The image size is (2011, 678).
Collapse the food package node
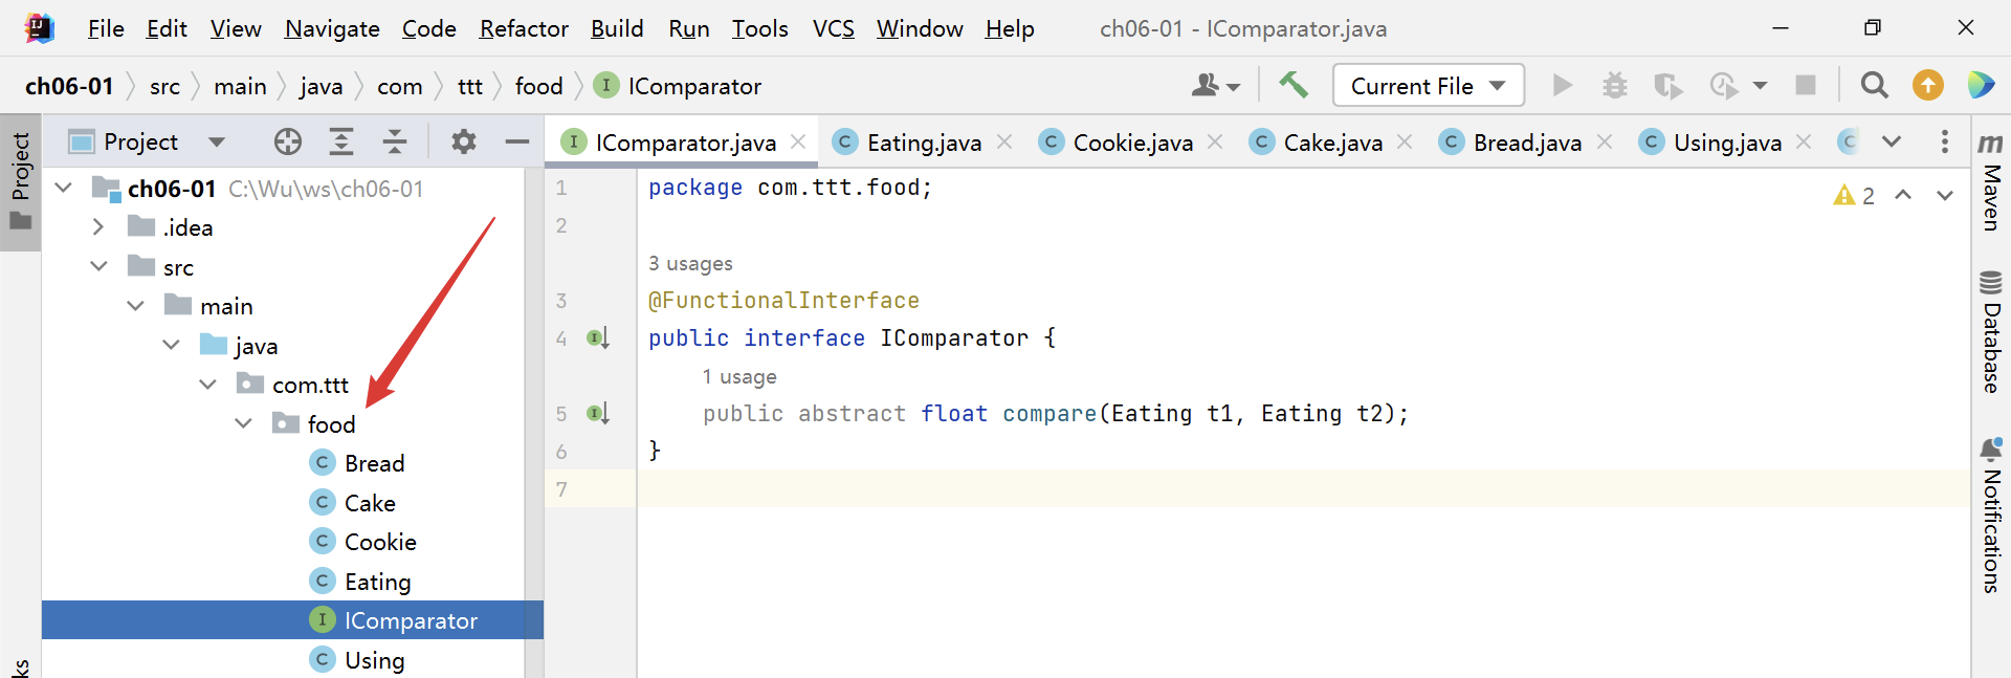pyautogui.click(x=243, y=424)
